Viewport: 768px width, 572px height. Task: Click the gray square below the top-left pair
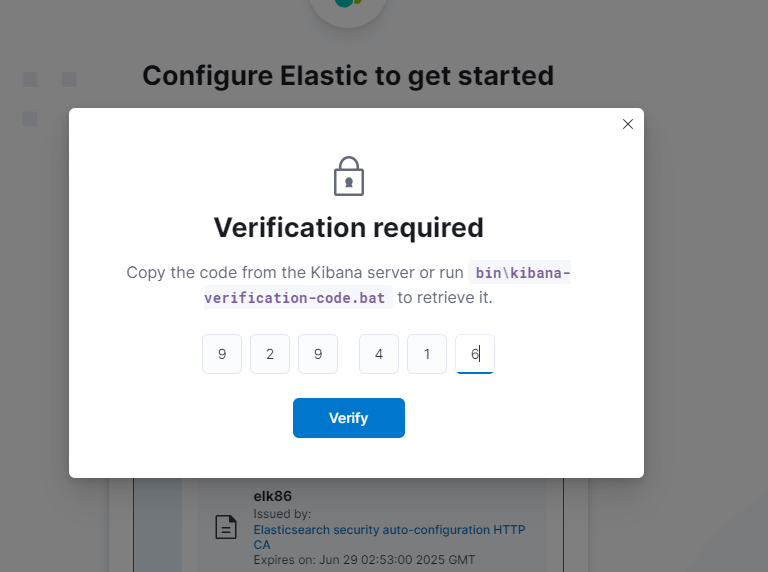[x=30, y=119]
